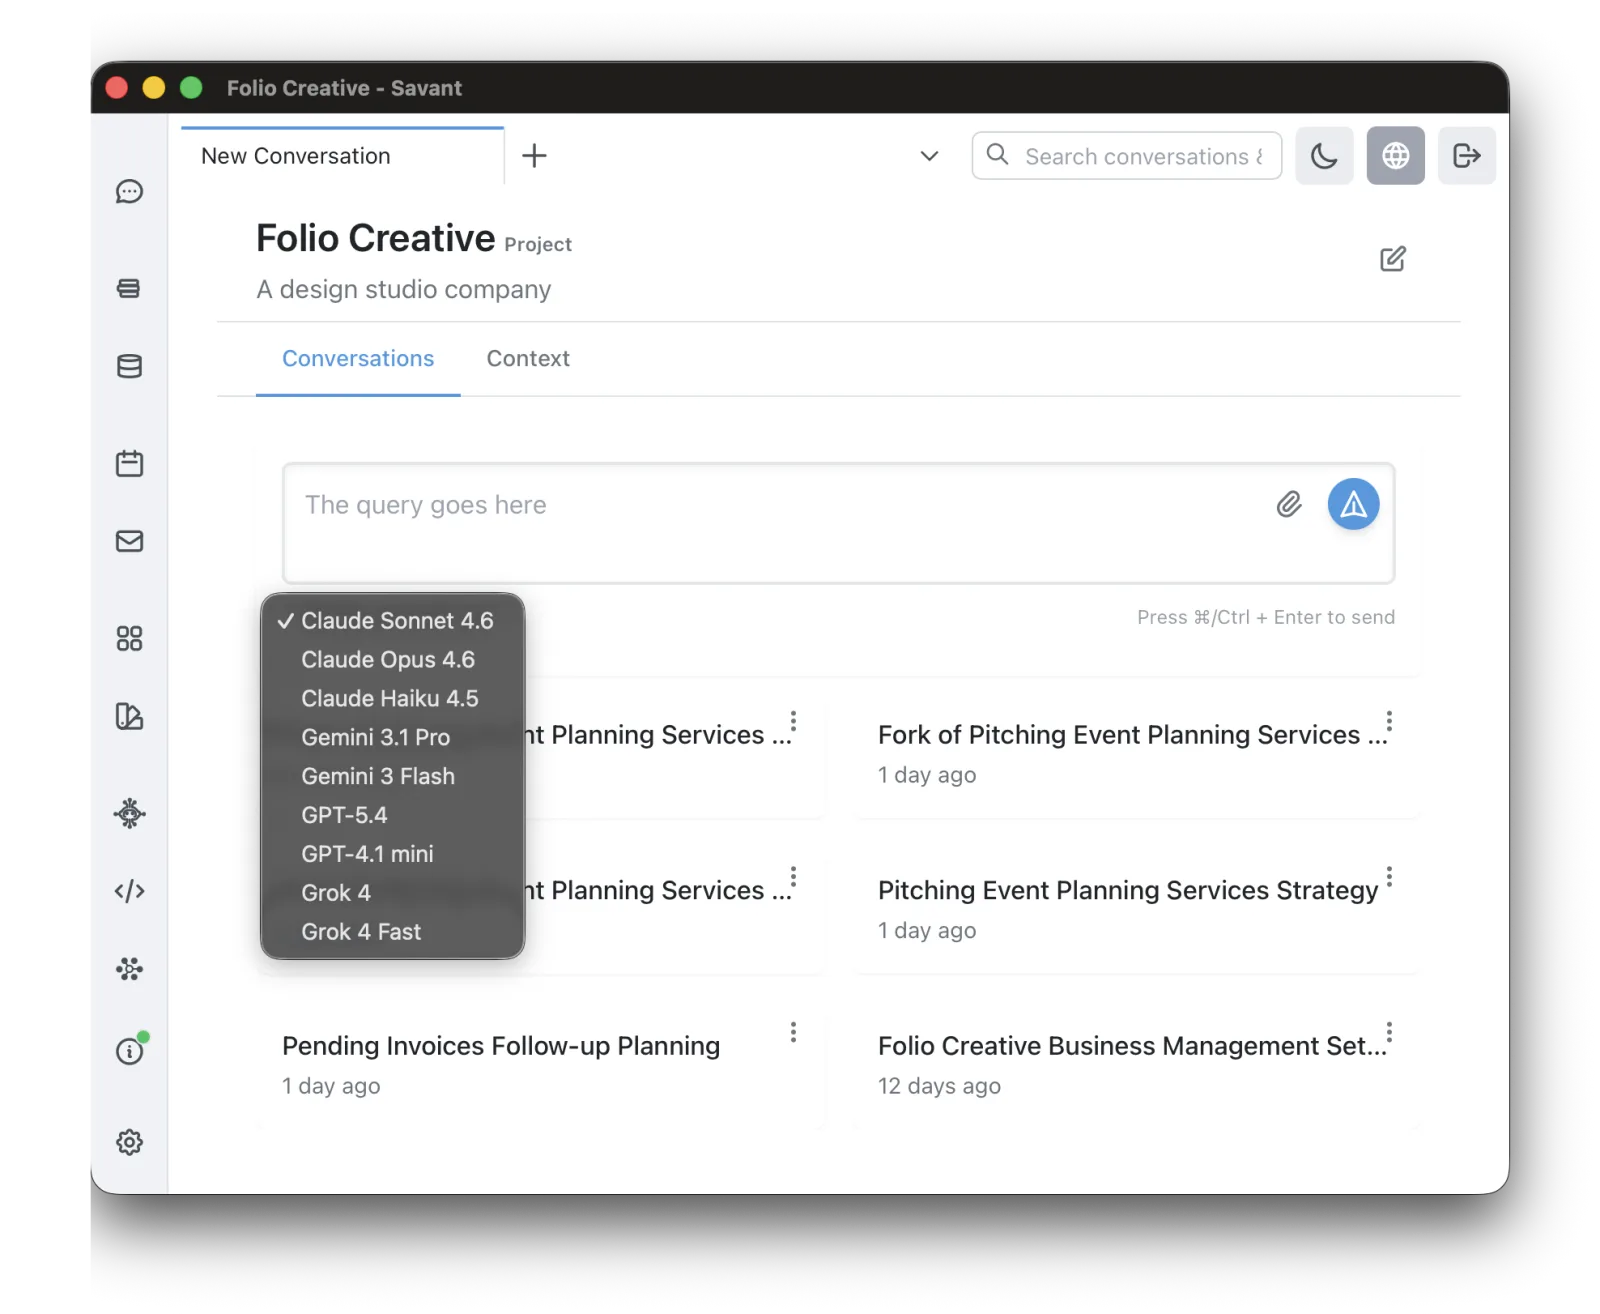Pick GPT-4.1 mini from the list
The image size is (1600, 1314).
click(x=392, y=854)
